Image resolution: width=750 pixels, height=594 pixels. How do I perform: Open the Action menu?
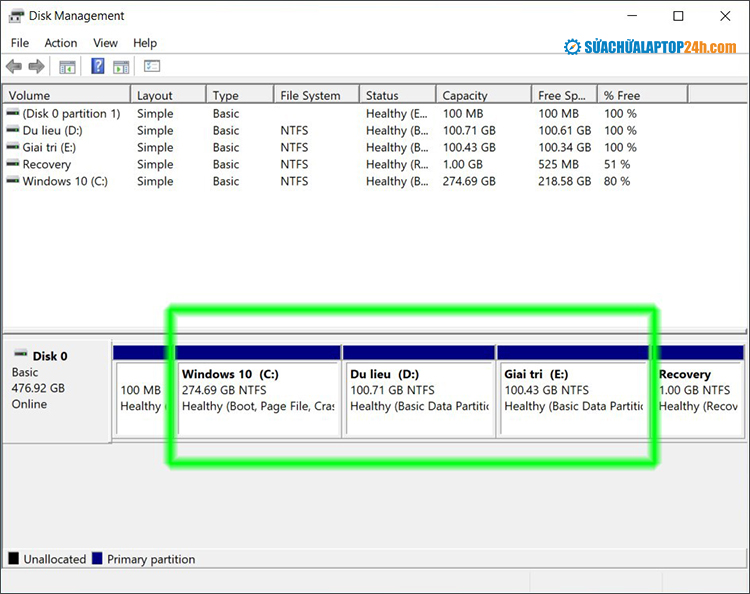pos(61,43)
